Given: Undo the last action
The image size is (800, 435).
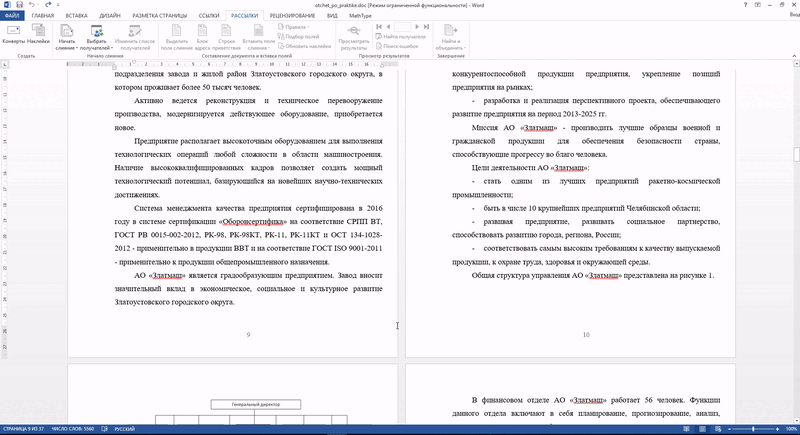Looking at the screenshot, I should coord(32,5).
